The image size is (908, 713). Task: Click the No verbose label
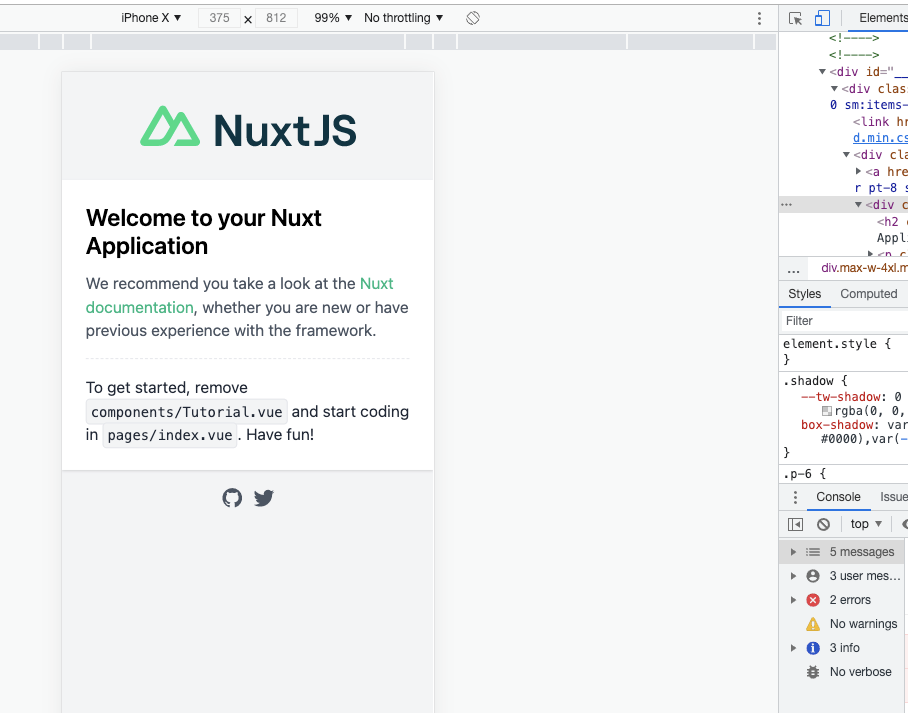click(x=861, y=672)
